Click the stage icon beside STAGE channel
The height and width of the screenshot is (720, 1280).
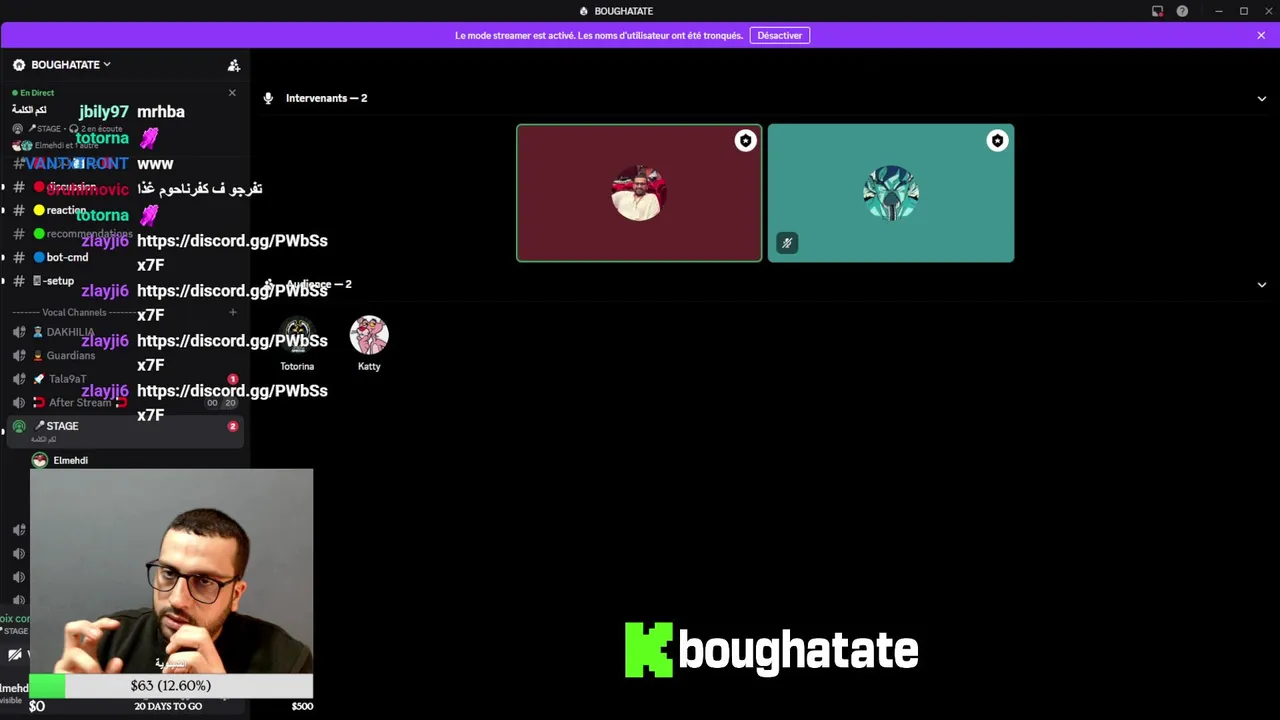pyautogui.click(x=19, y=426)
